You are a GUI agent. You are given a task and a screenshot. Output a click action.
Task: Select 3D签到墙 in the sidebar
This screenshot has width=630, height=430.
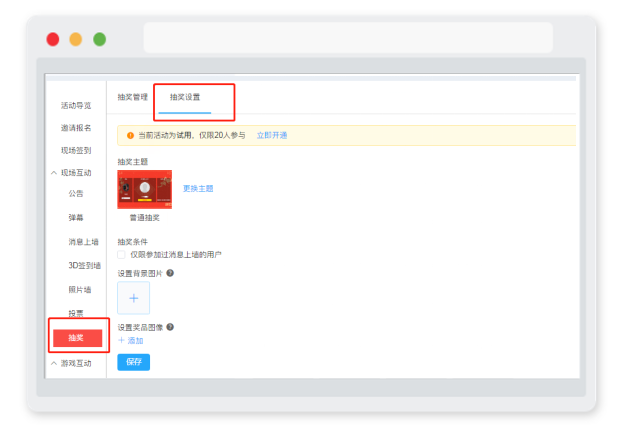point(84,265)
